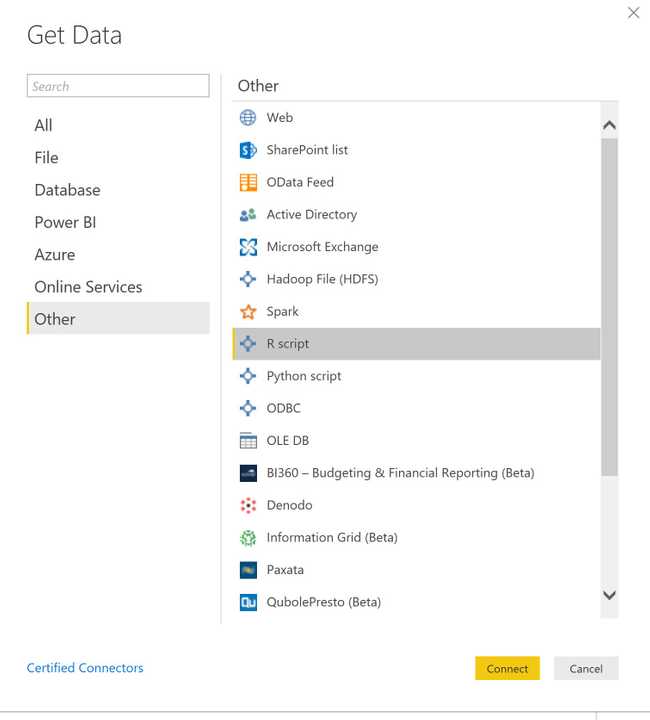This screenshot has height=720, width=650.
Task: Select the Database category
Action: [x=118, y=190]
